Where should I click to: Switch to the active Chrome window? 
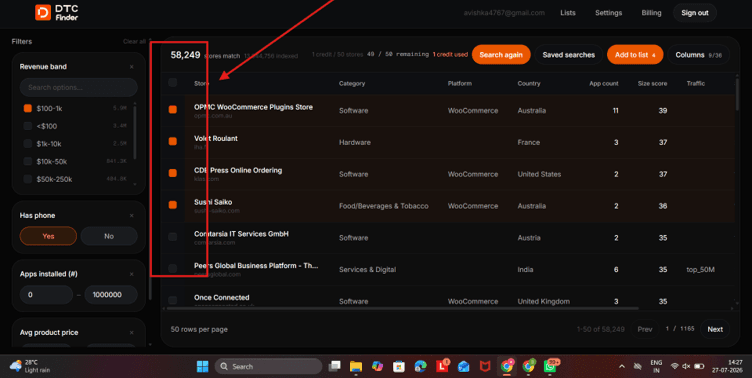507,366
